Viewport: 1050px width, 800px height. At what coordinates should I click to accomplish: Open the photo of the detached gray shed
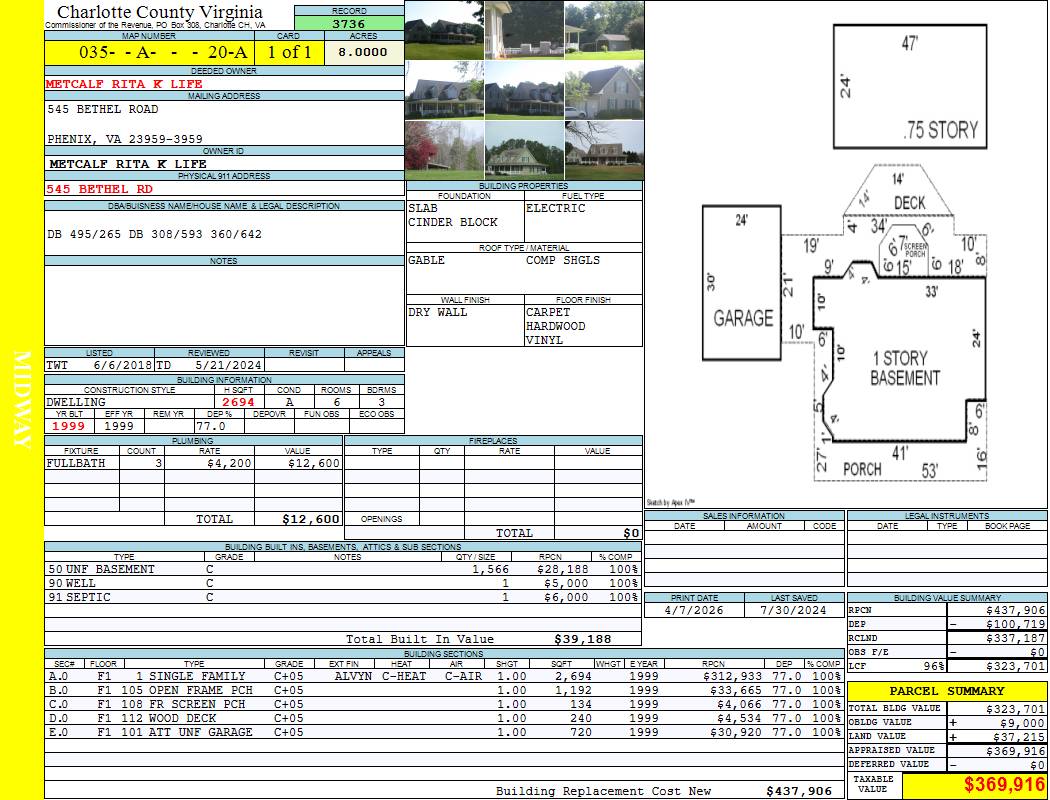pos(604,30)
